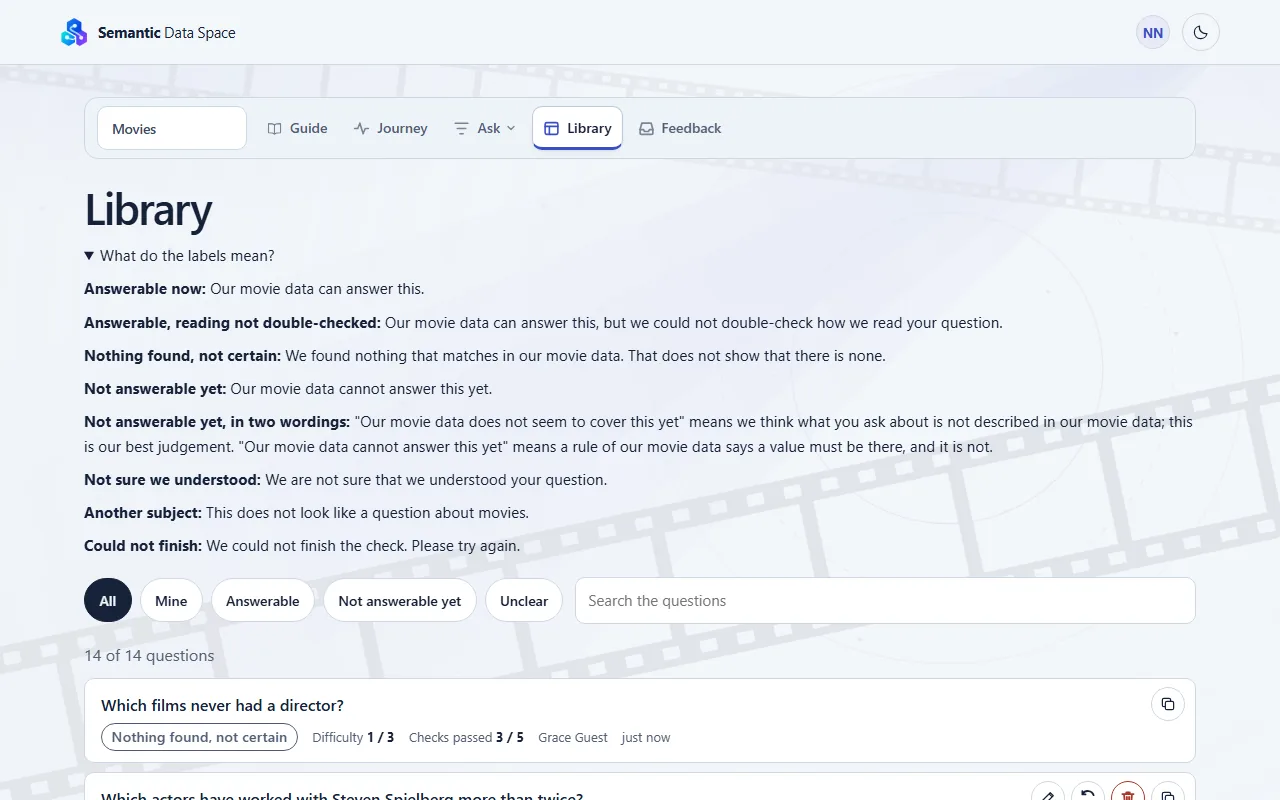Image resolution: width=1280 pixels, height=800 pixels.
Task: Show Not answerable yet questions
Action: [x=400, y=601]
